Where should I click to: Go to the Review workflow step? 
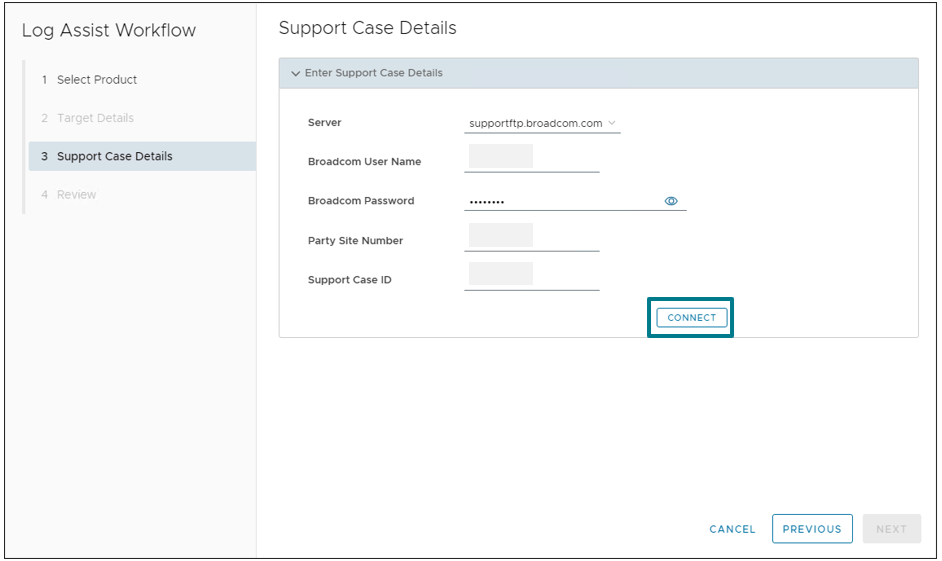(76, 195)
